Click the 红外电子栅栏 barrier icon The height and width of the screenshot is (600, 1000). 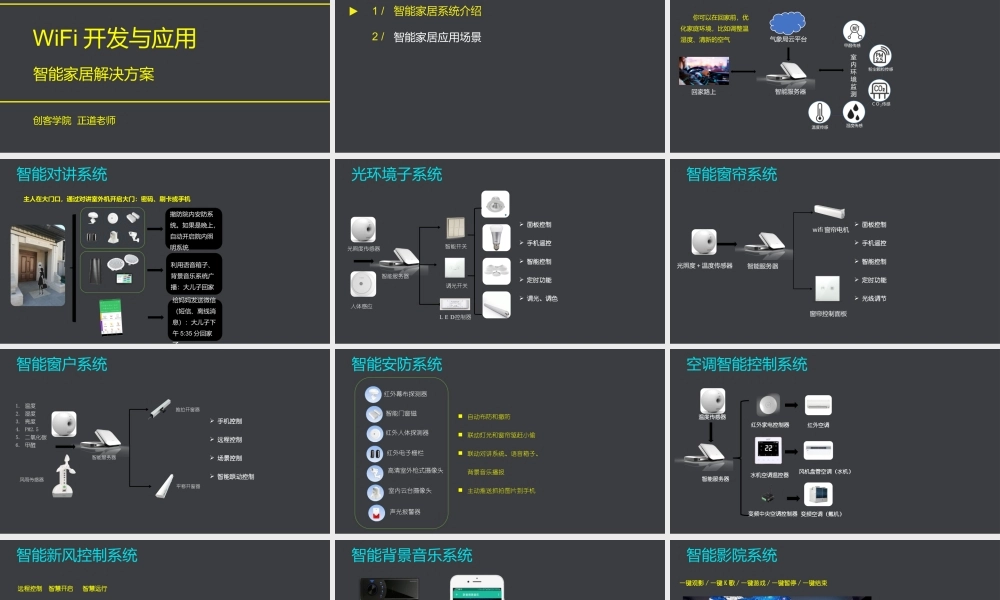pyautogui.click(x=375, y=453)
